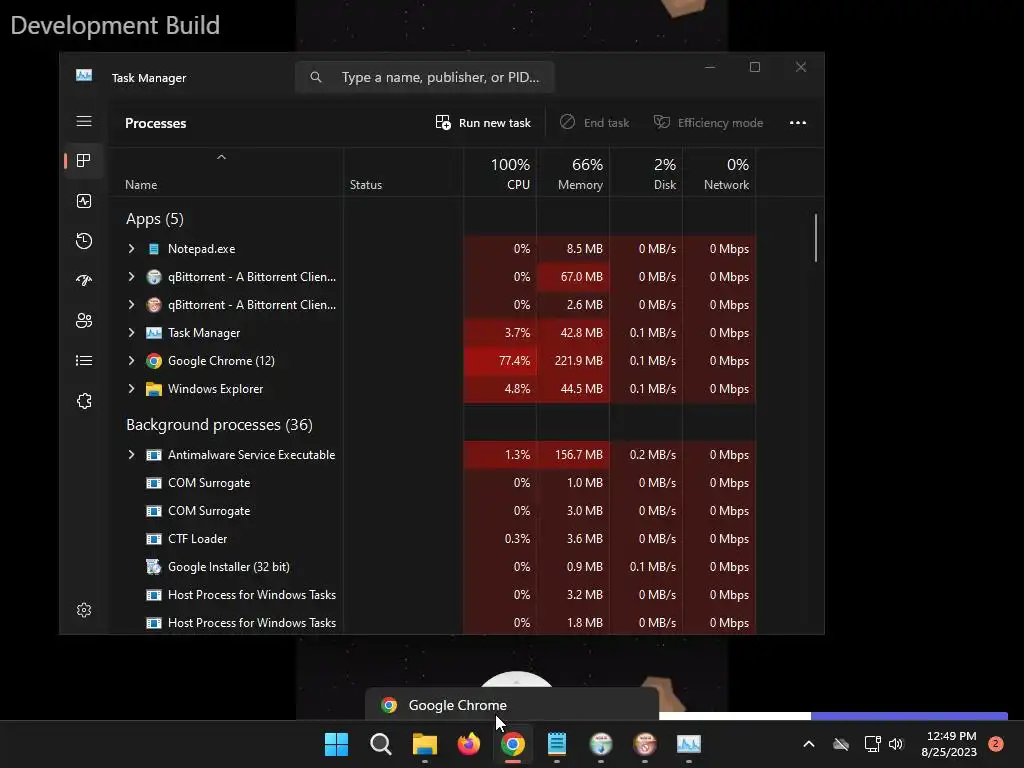Select the Google Chrome icon in process list
The height and width of the screenshot is (768, 1024).
pyautogui.click(x=153, y=360)
